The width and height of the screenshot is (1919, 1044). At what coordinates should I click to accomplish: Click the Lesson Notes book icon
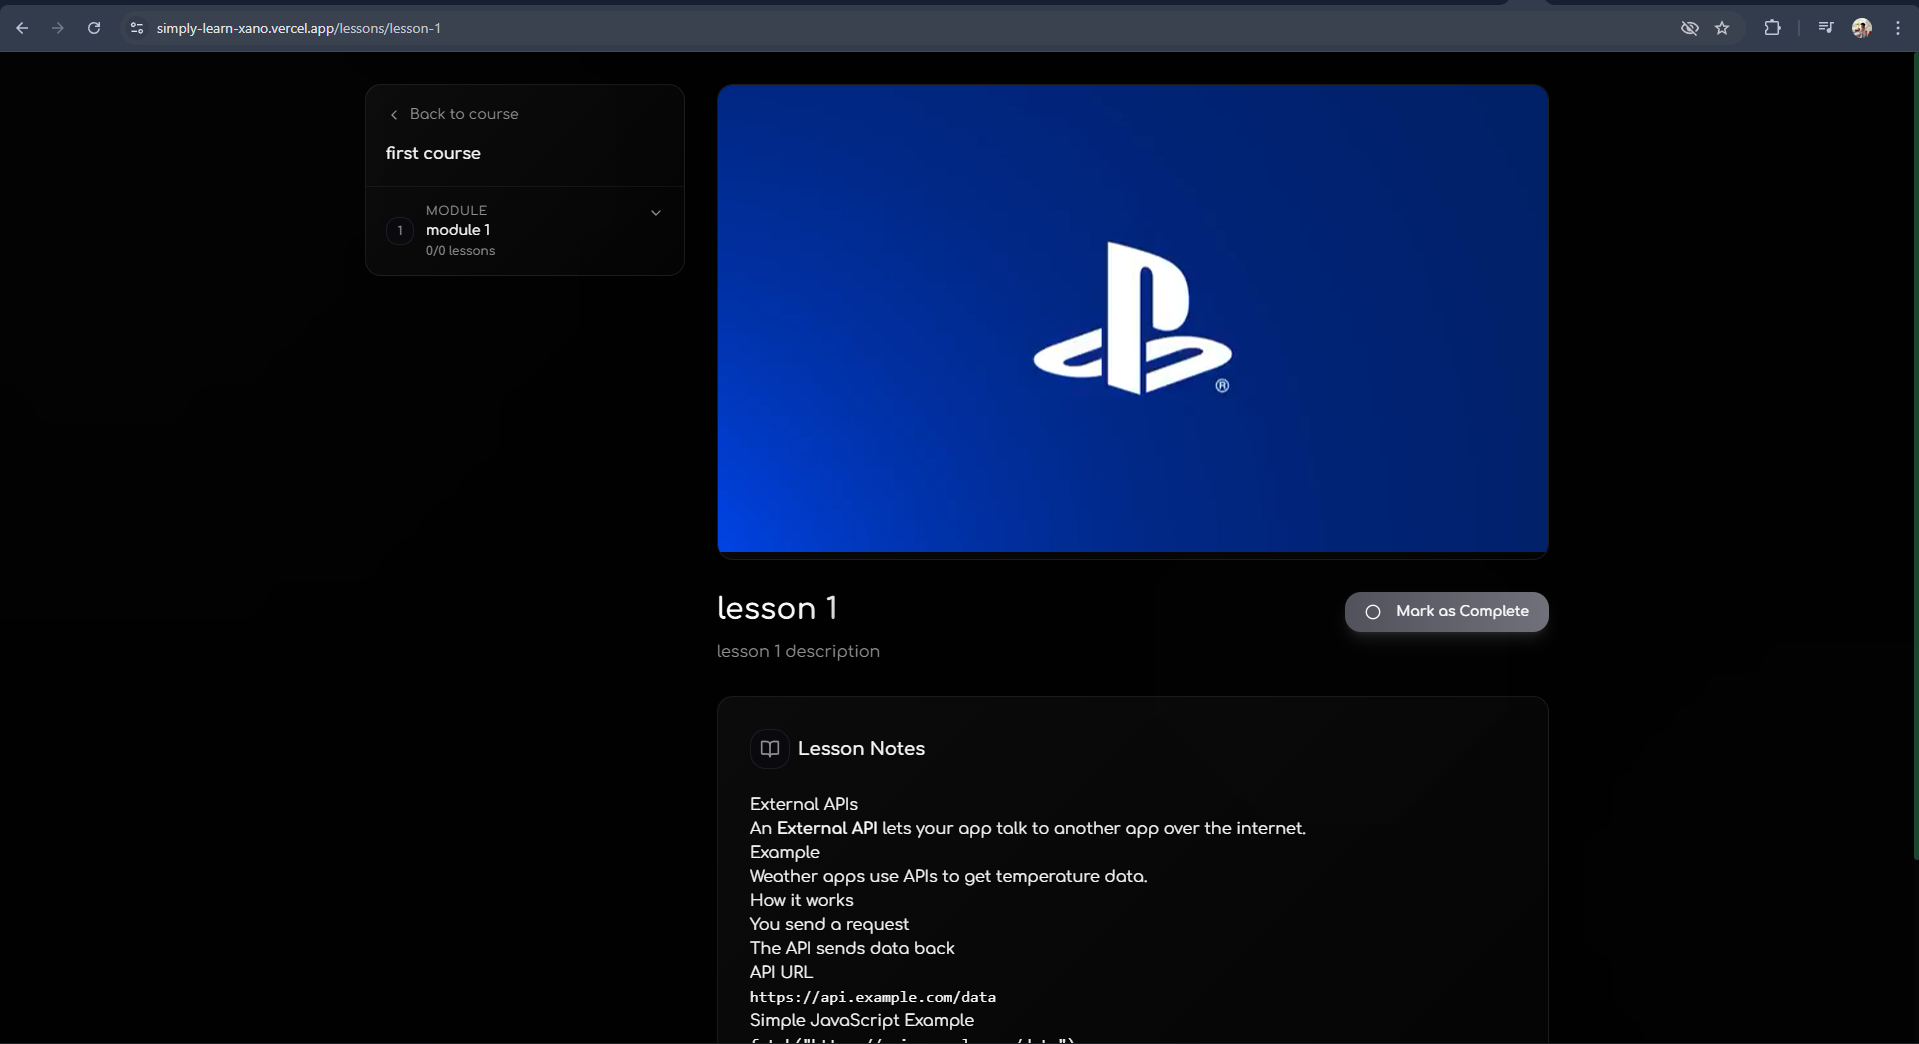point(769,749)
